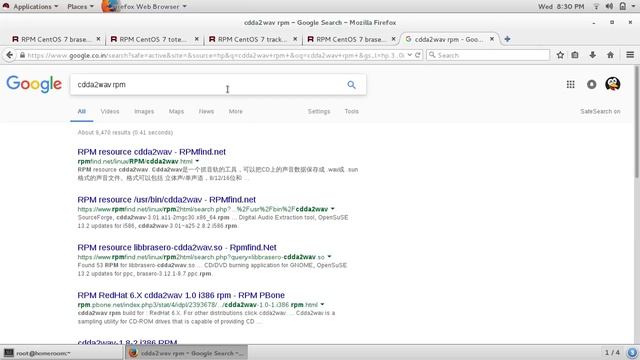Expand dropdown for RPM PBone result URL

pyautogui.click(x=322, y=304)
